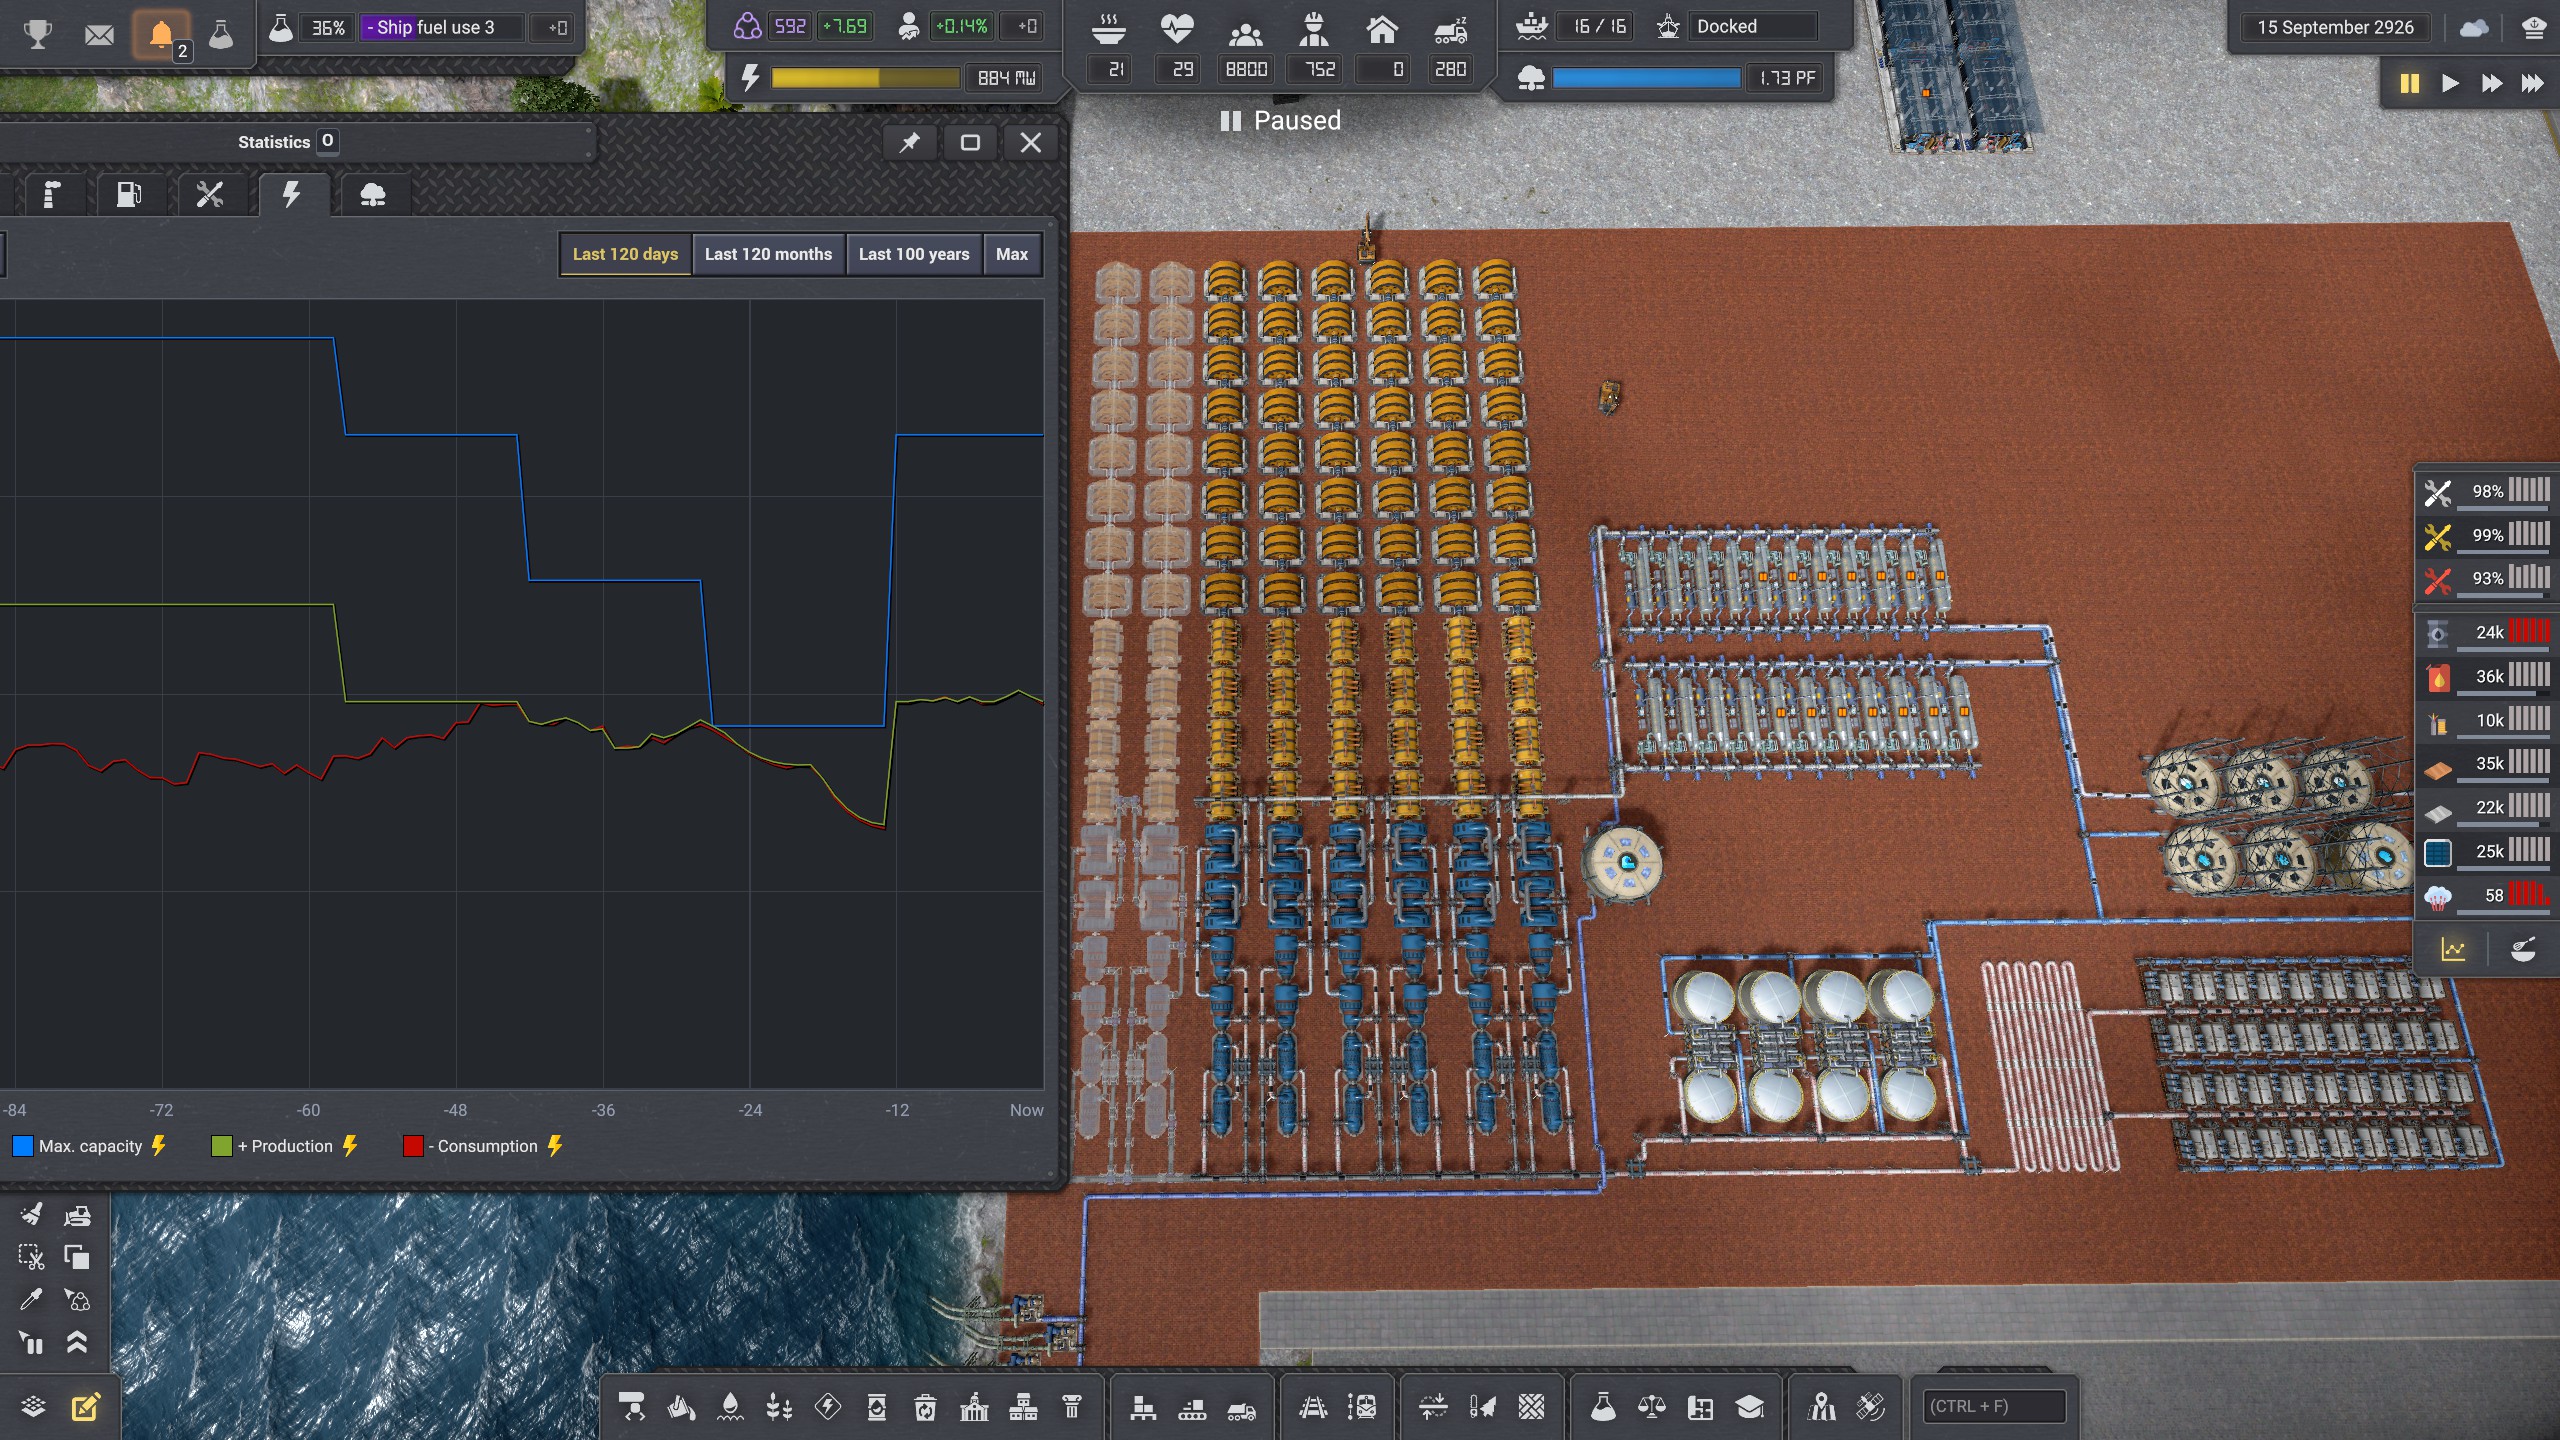Image resolution: width=2560 pixels, height=1440 pixels.
Task: Pause the game
Action: tap(2409, 83)
